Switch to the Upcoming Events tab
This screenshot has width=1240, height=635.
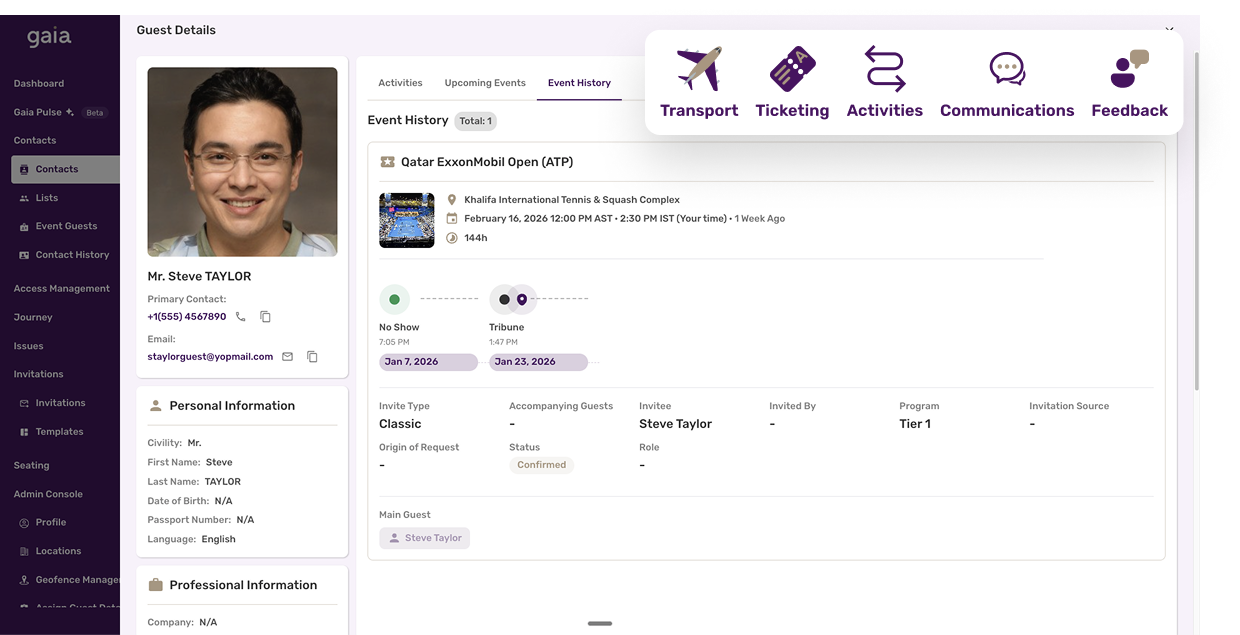[484, 83]
